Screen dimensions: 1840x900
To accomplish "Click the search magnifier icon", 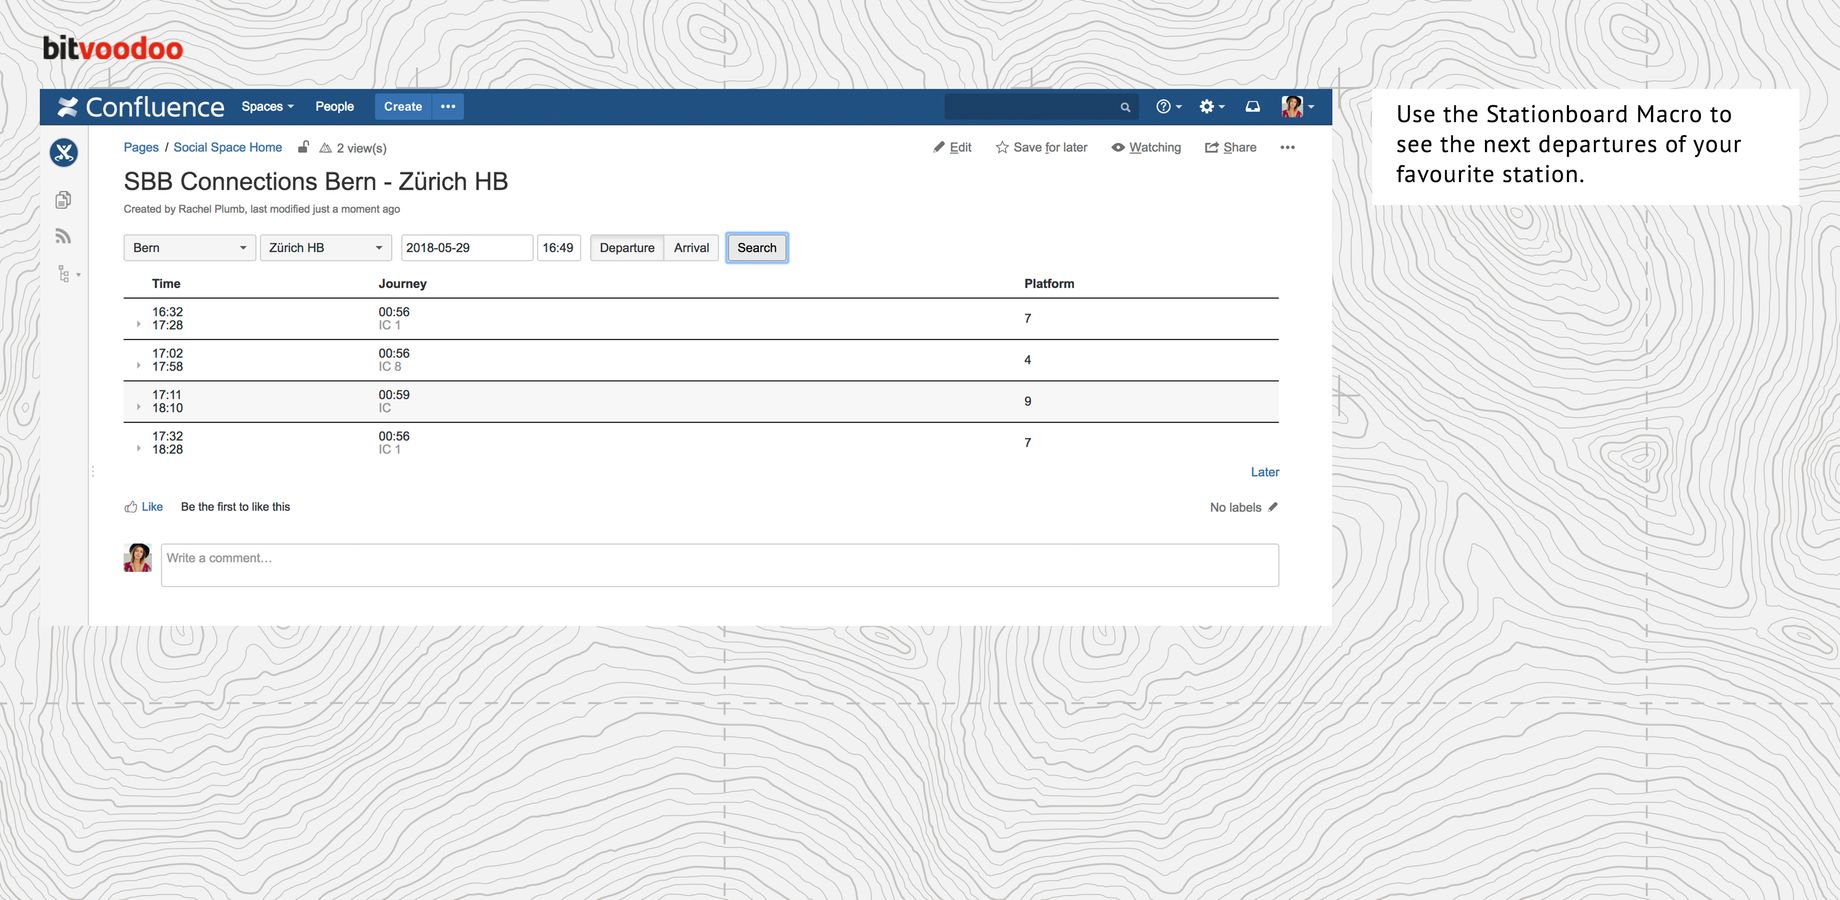I will pyautogui.click(x=1125, y=107).
